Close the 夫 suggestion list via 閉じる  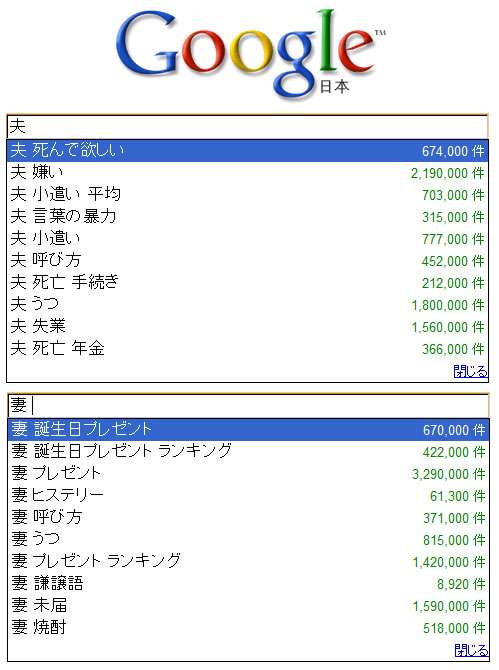coord(470,371)
